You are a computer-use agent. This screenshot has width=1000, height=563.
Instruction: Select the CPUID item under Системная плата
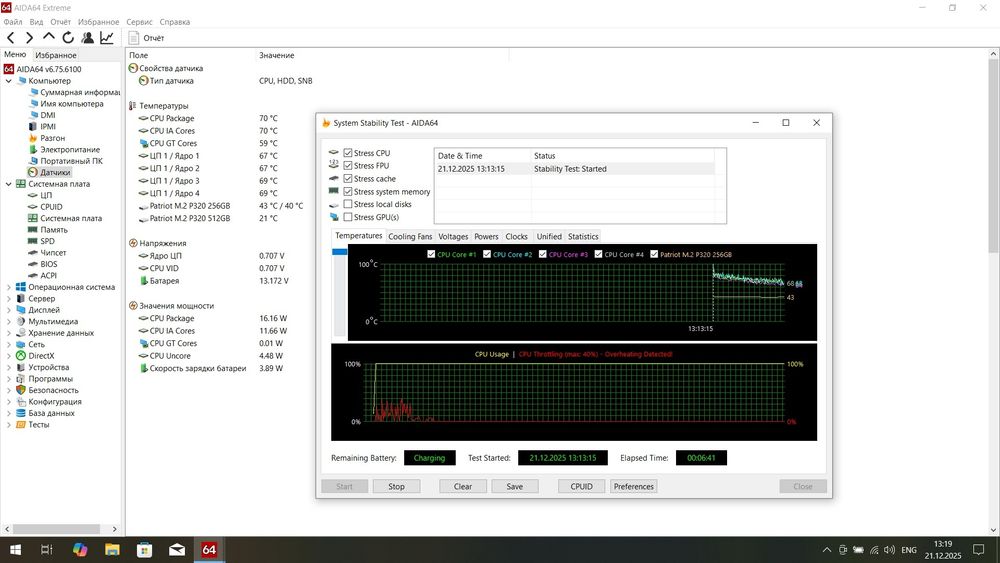pos(51,207)
